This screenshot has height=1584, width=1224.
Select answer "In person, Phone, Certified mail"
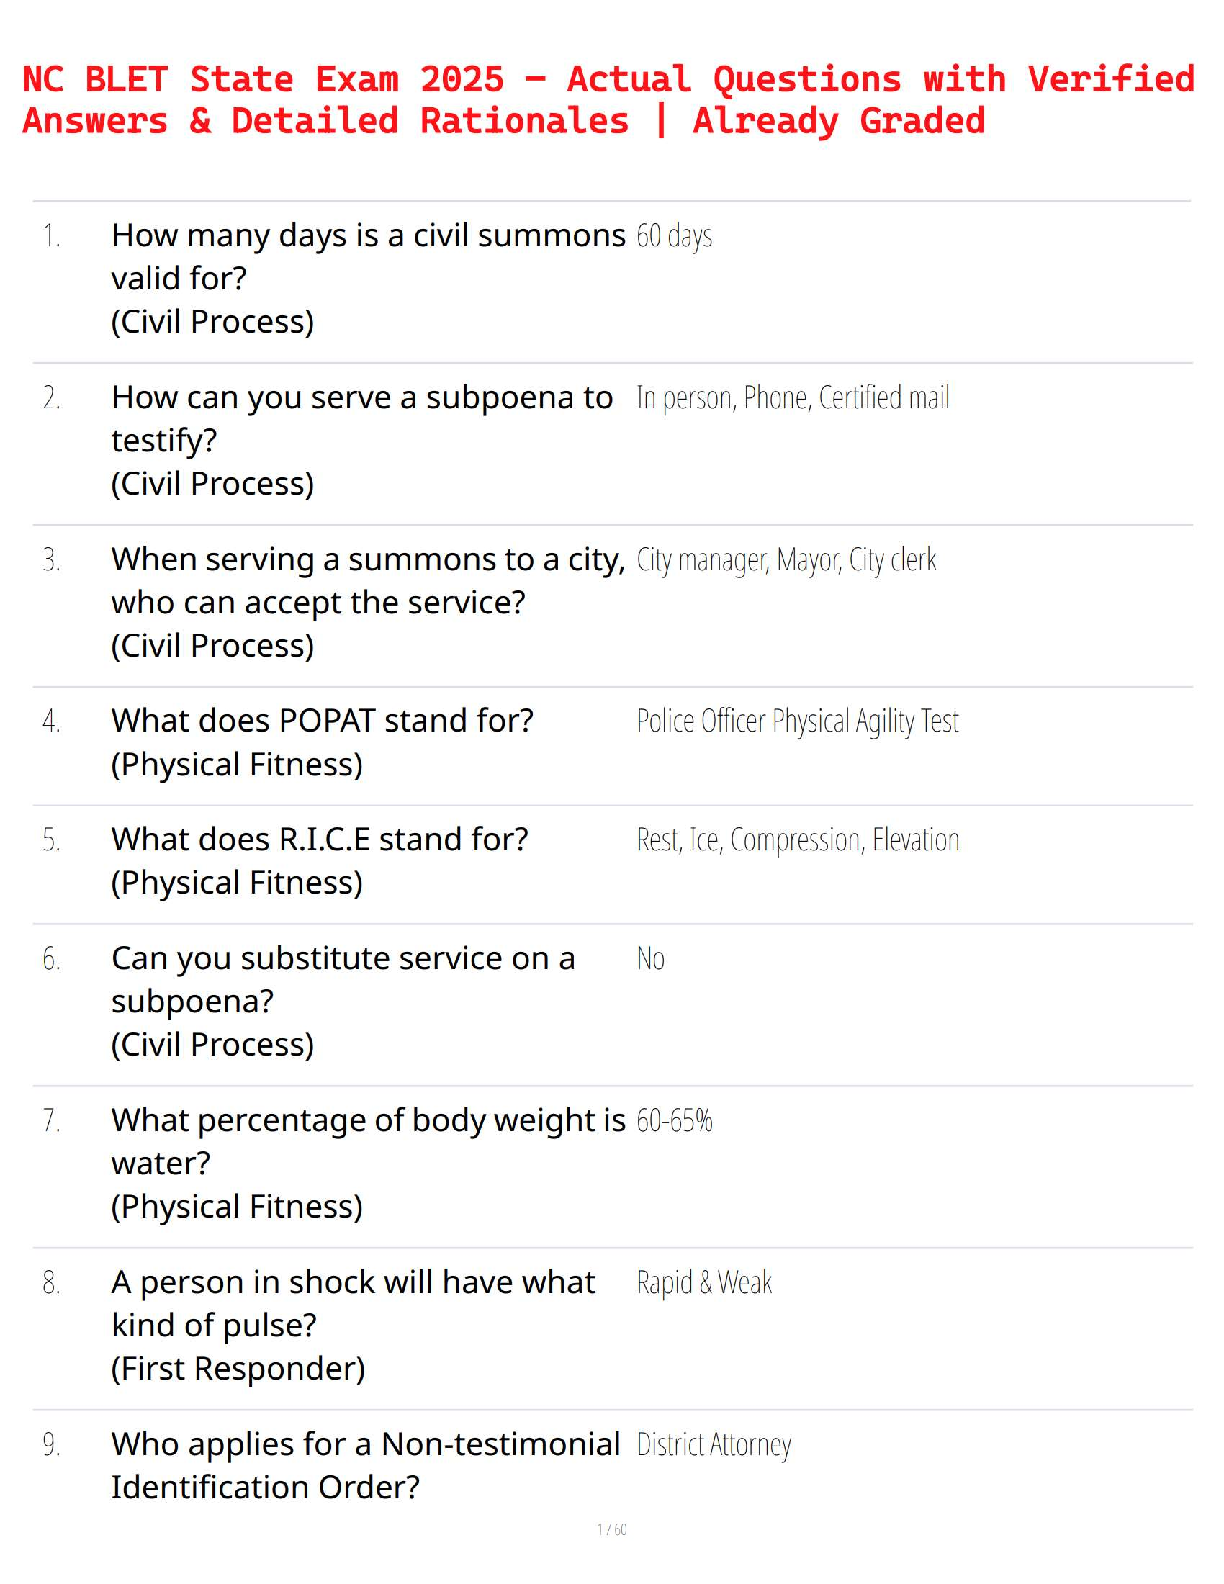[793, 398]
